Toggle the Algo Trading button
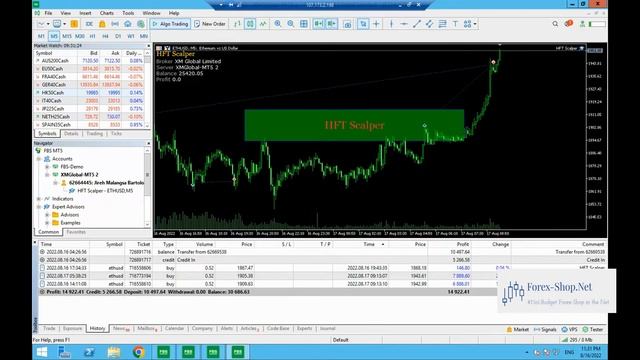 click(x=170, y=24)
